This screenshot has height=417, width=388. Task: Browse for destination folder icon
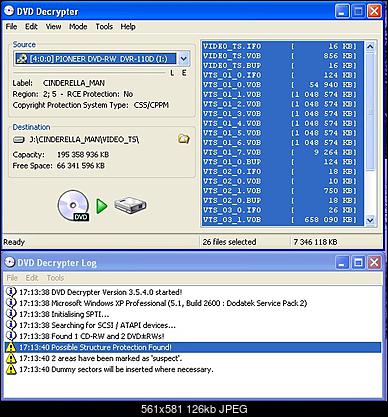[x=184, y=139]
